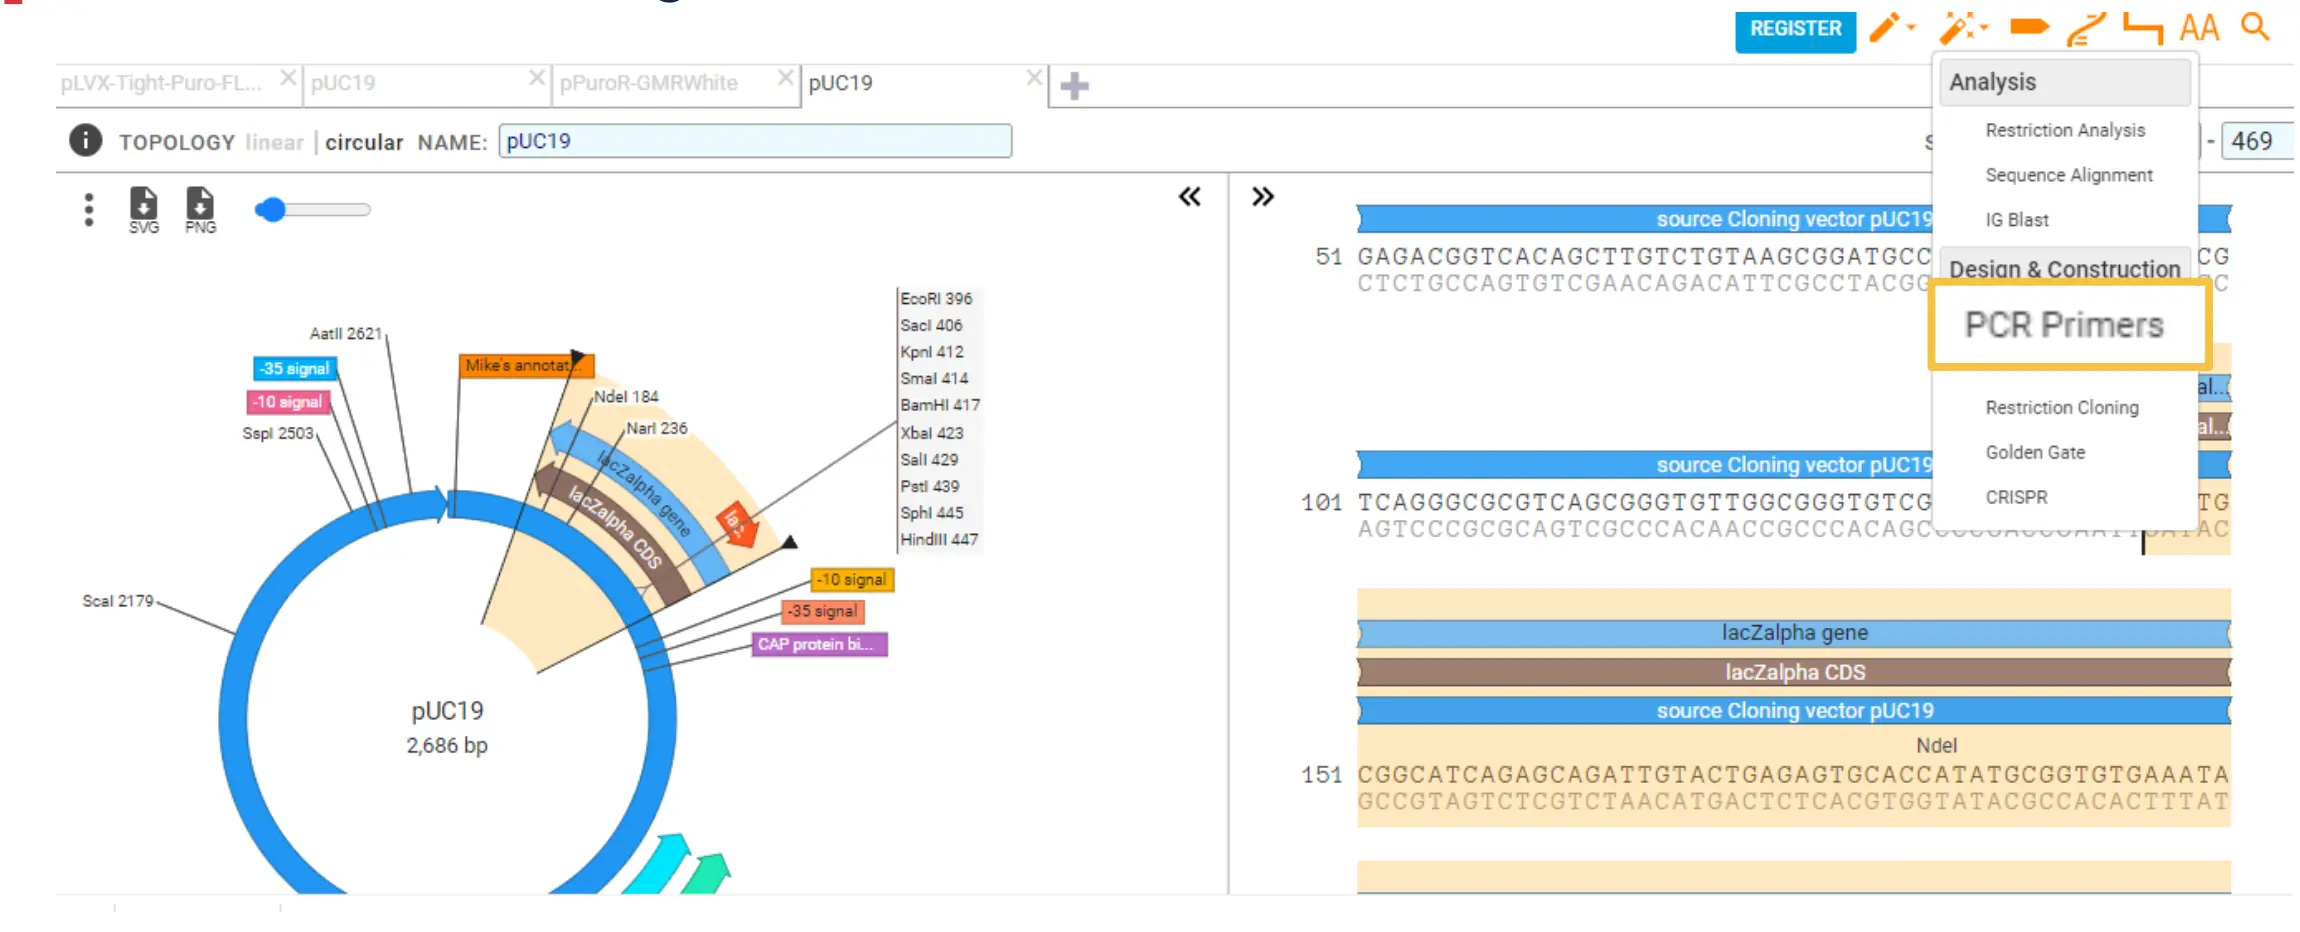Collapse map panel with left double chevron
2300x932 pixels.
(x=1189, y=196)
